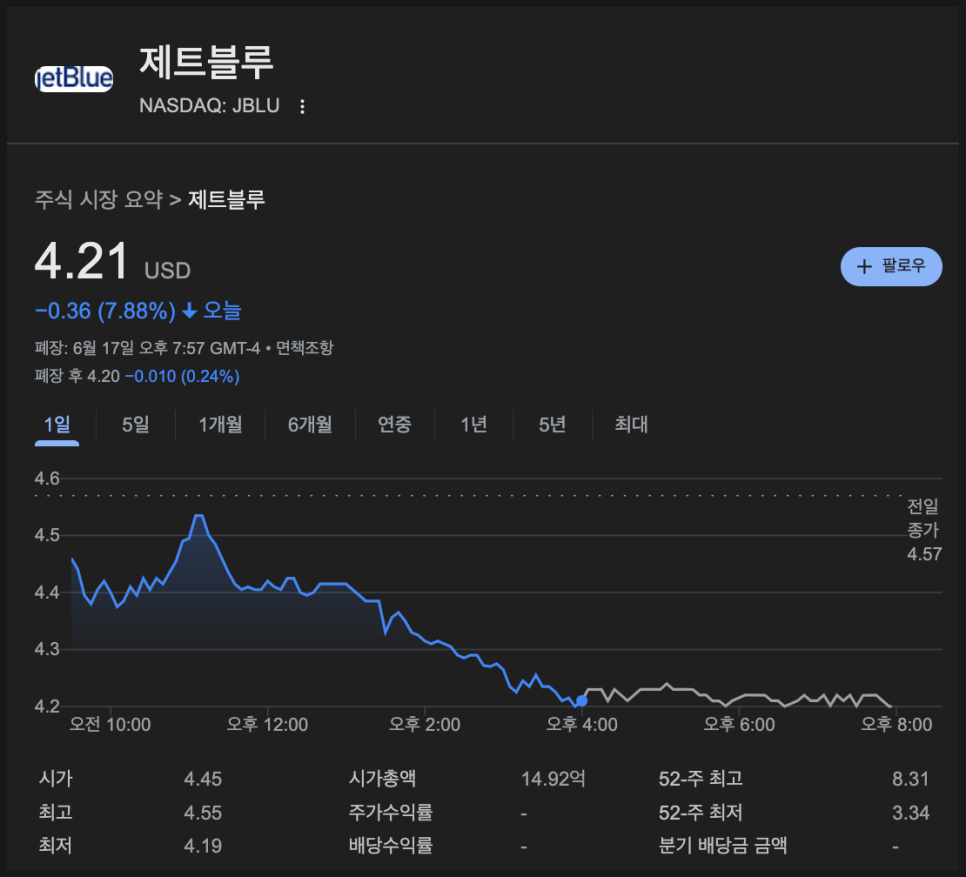Open the 주식 시장 요약 breadcrumb link

99,200
